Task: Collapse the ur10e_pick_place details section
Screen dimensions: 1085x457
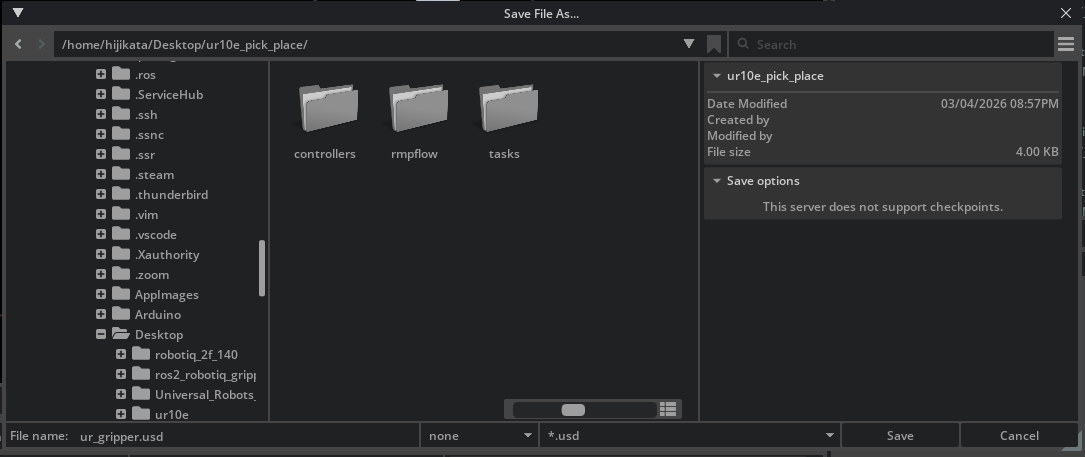Action: pyautogui.click(x=716, y=76)
